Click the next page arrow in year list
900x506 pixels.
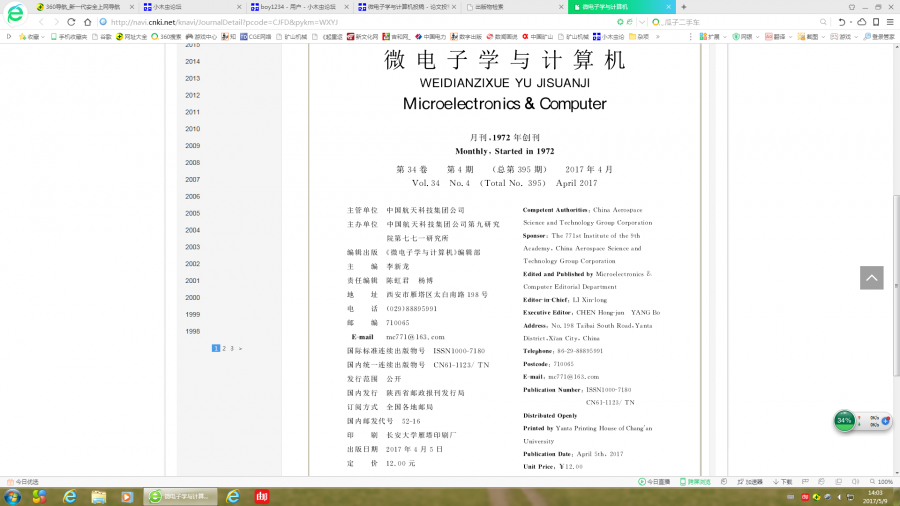[x=240, y=348]
